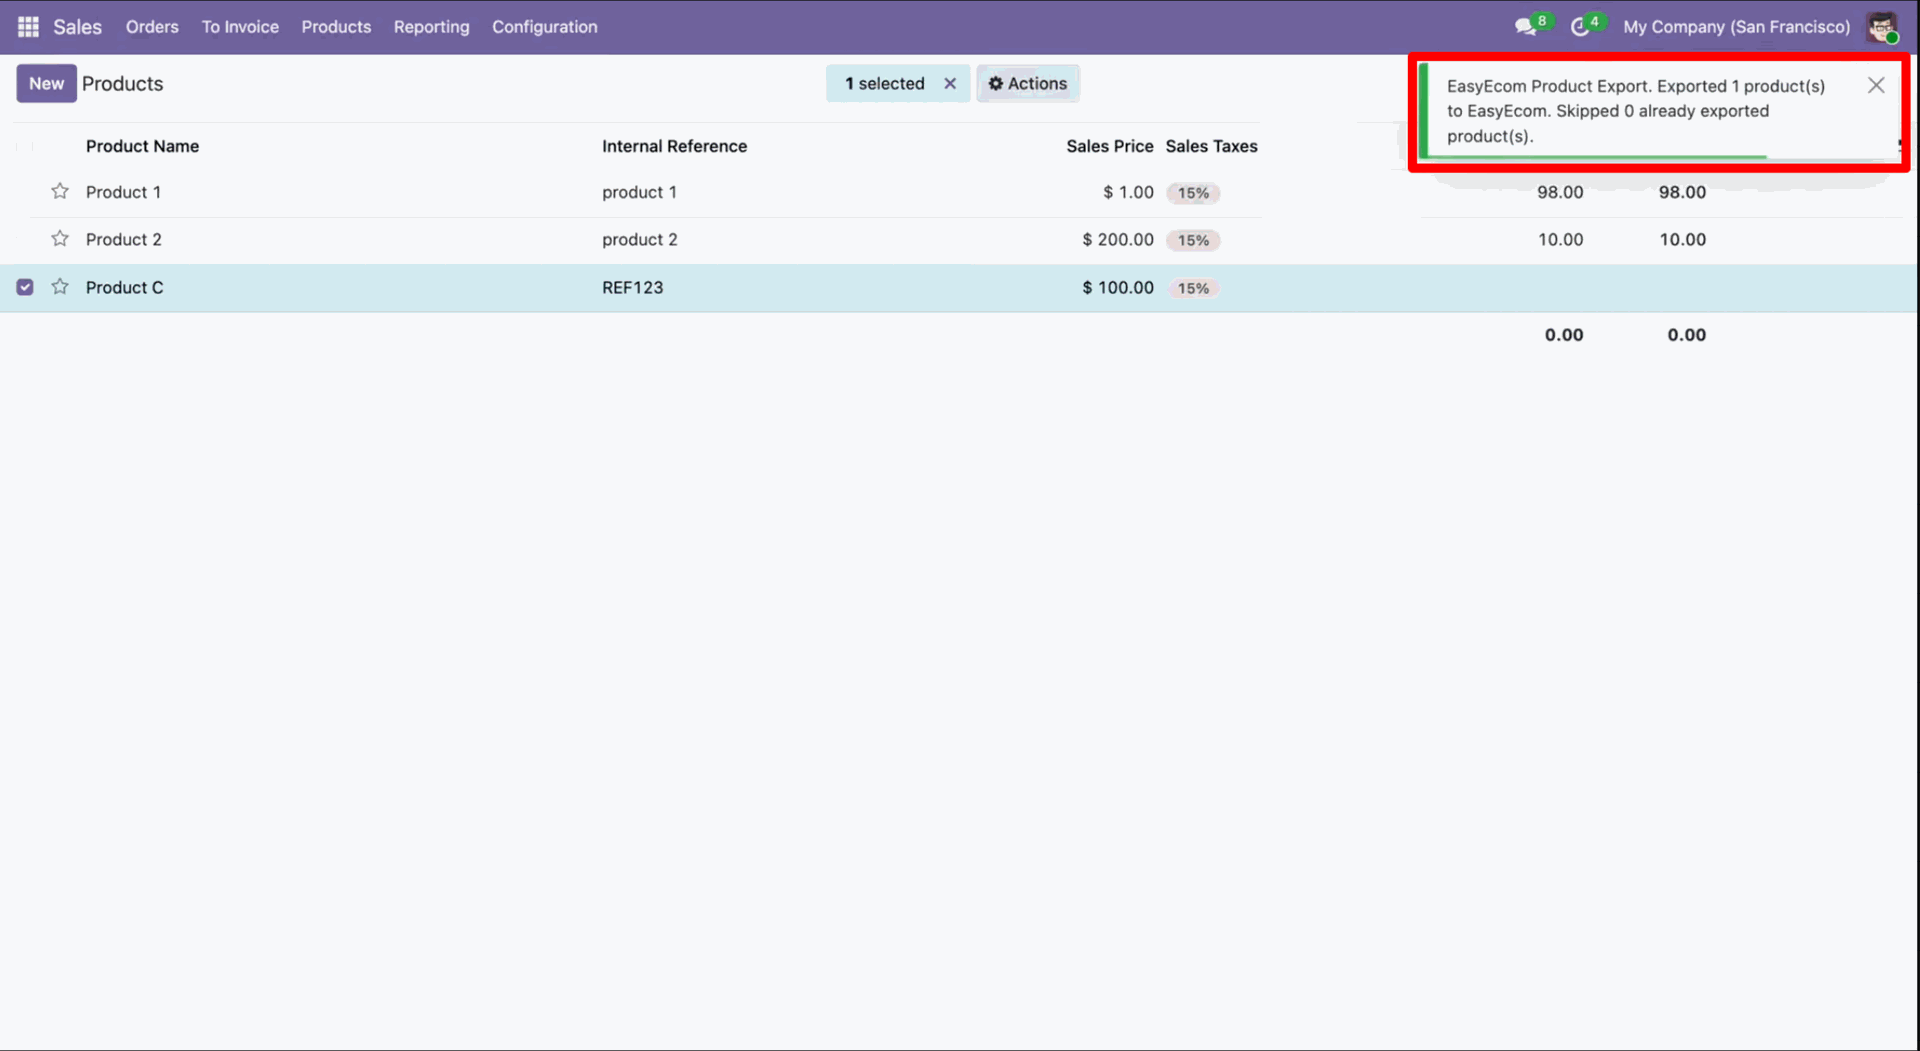Sort by Sales Price column
The height and width of the screenshot is (1051, 1920).
tap(1109, 146)
